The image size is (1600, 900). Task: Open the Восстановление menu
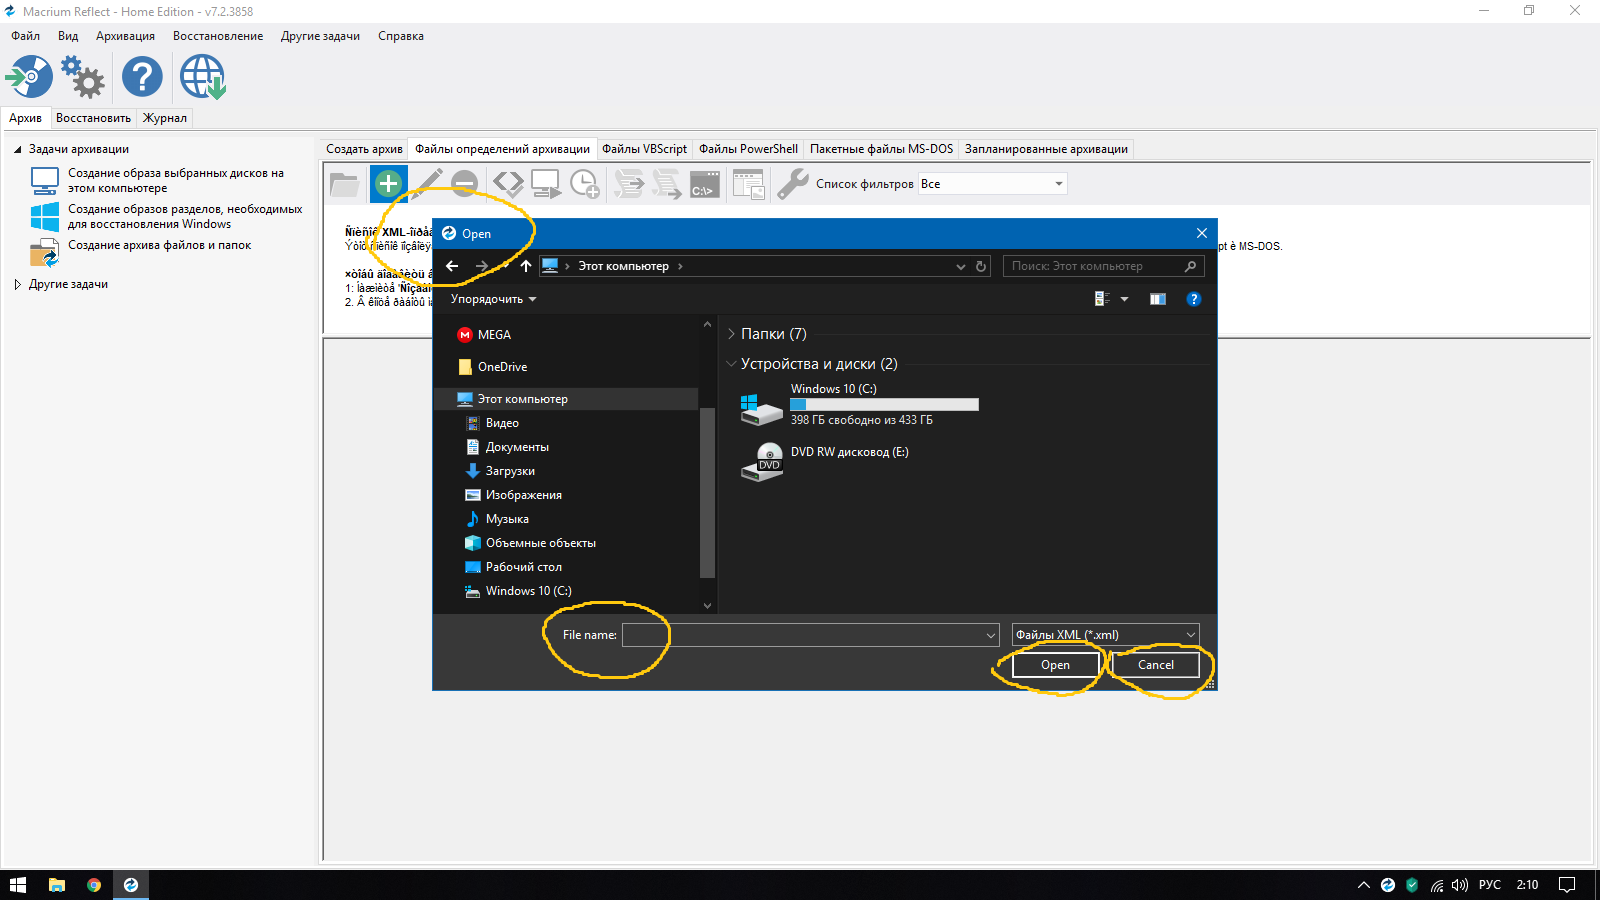pyautogui.click(x=218, y=36)
